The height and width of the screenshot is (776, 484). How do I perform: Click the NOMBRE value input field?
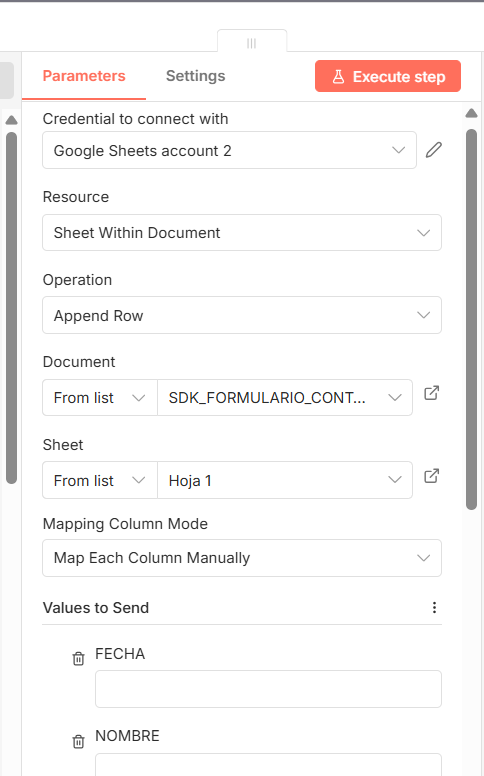tap(268, 765)
